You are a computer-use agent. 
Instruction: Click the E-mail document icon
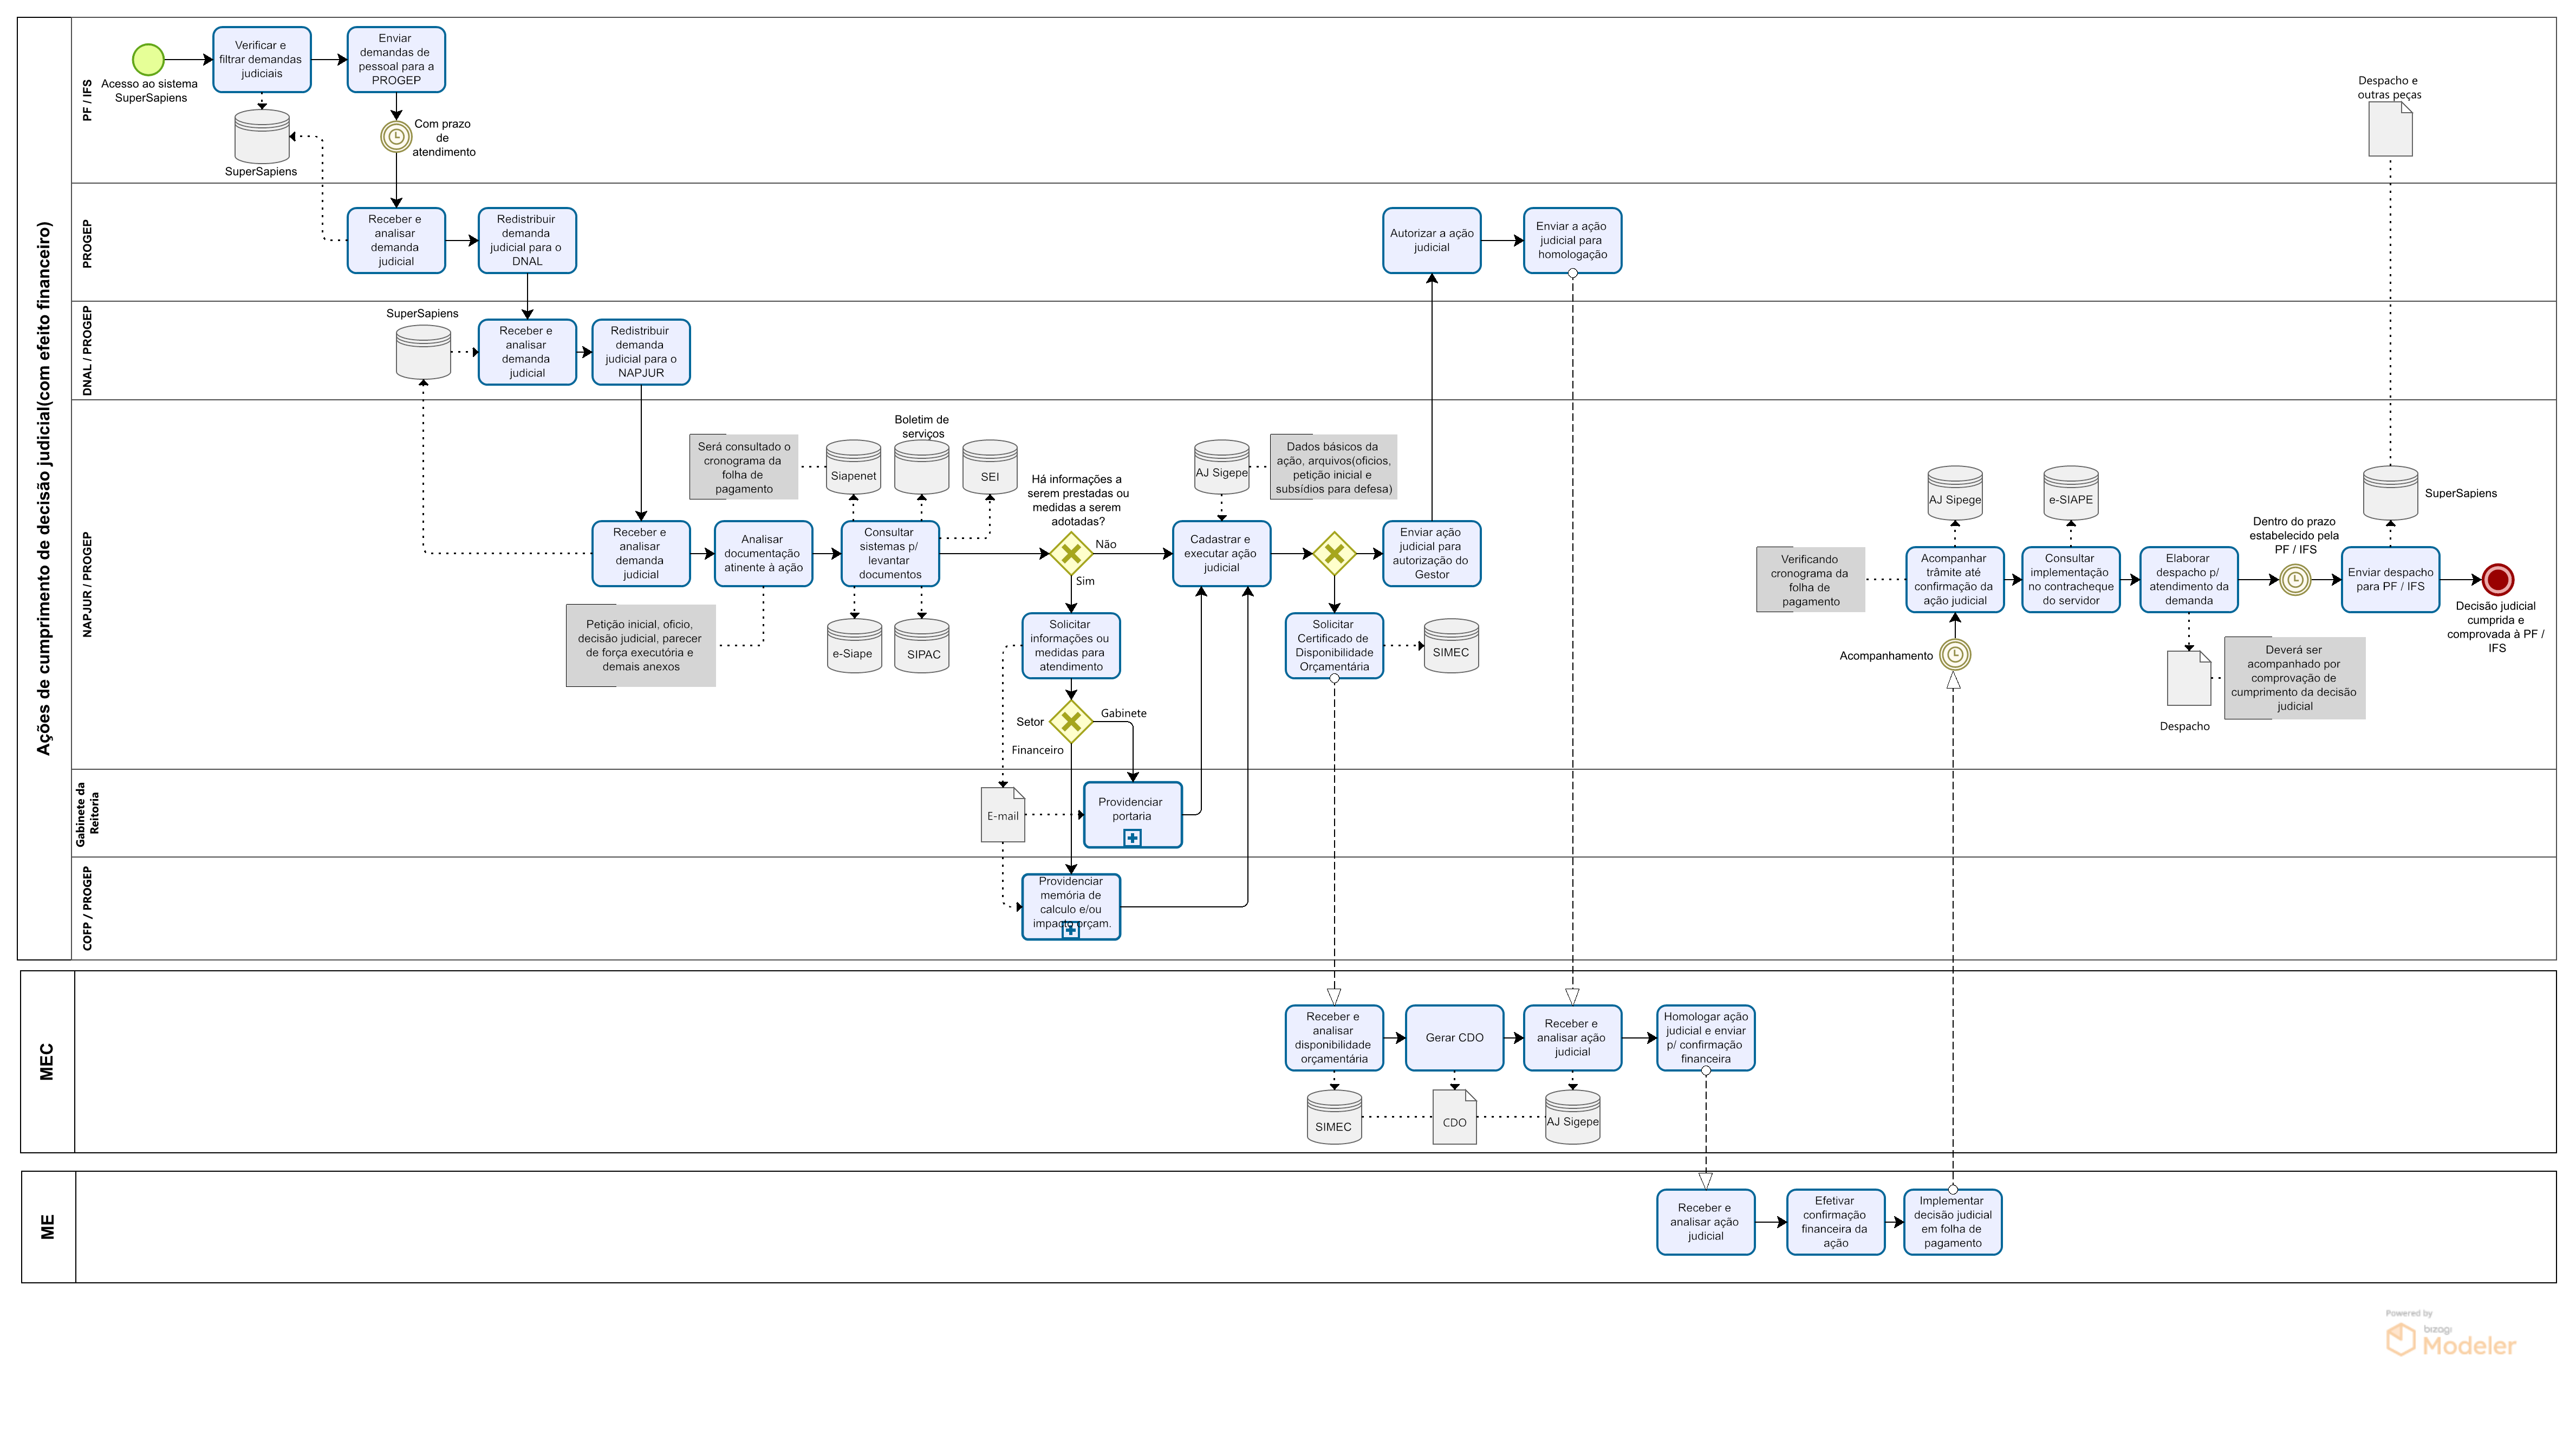1003,814
